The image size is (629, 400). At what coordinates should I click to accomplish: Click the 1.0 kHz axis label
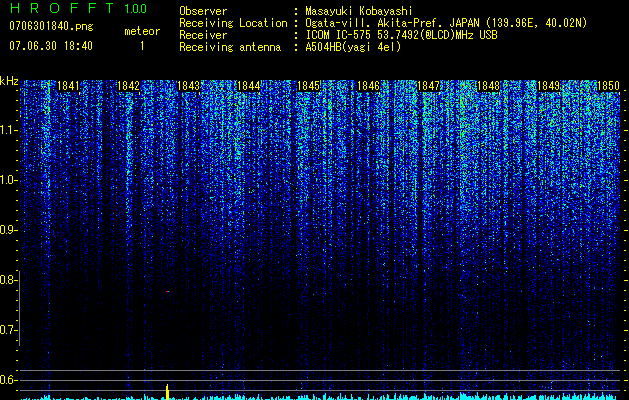tap(8, 181)
